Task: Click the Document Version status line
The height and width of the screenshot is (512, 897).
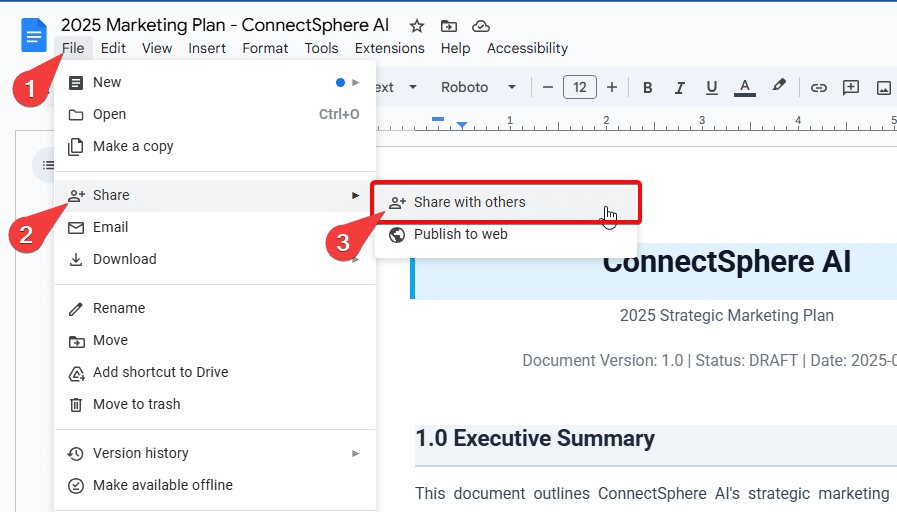Action: pyautogui.click(x=709, y=360)
